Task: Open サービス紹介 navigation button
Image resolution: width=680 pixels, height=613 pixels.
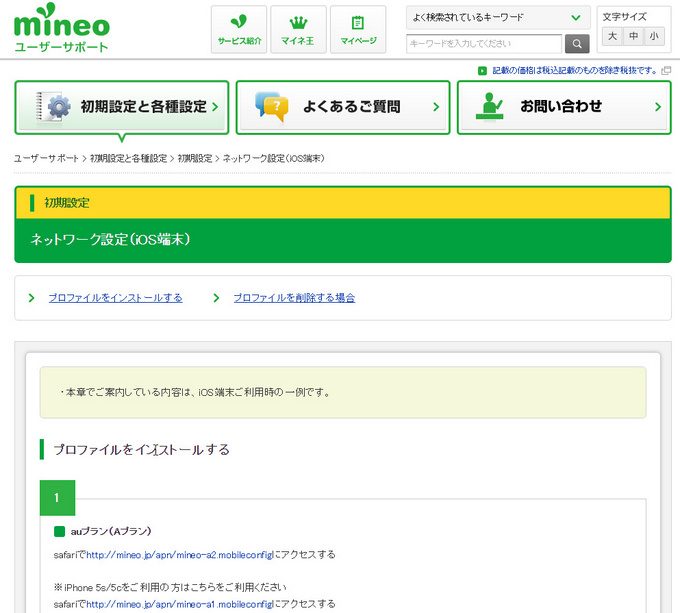Action: pos(239,29)
